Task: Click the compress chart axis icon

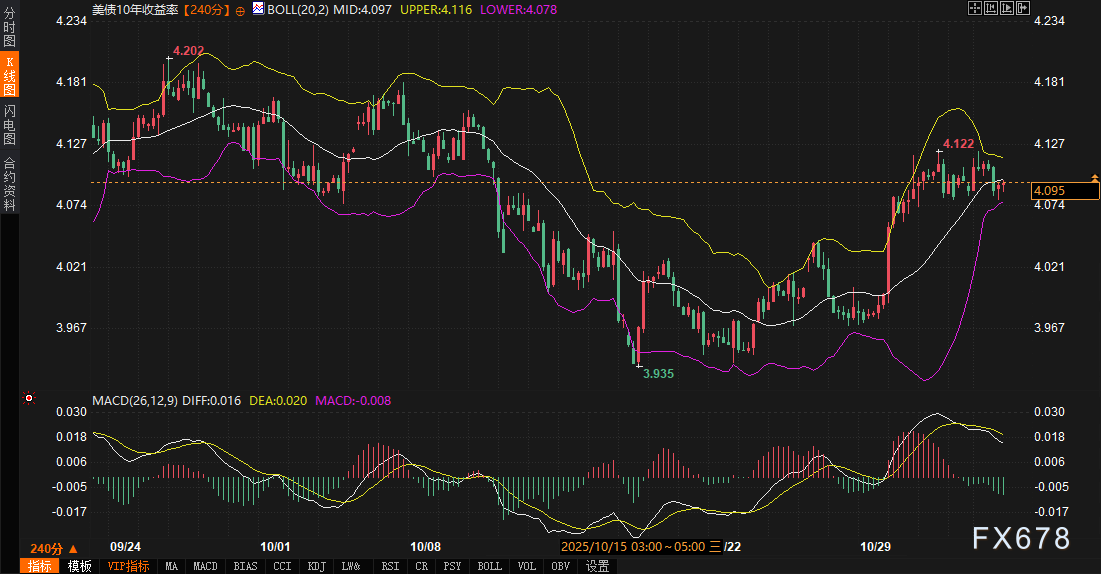Action: (x=992, y=8)
